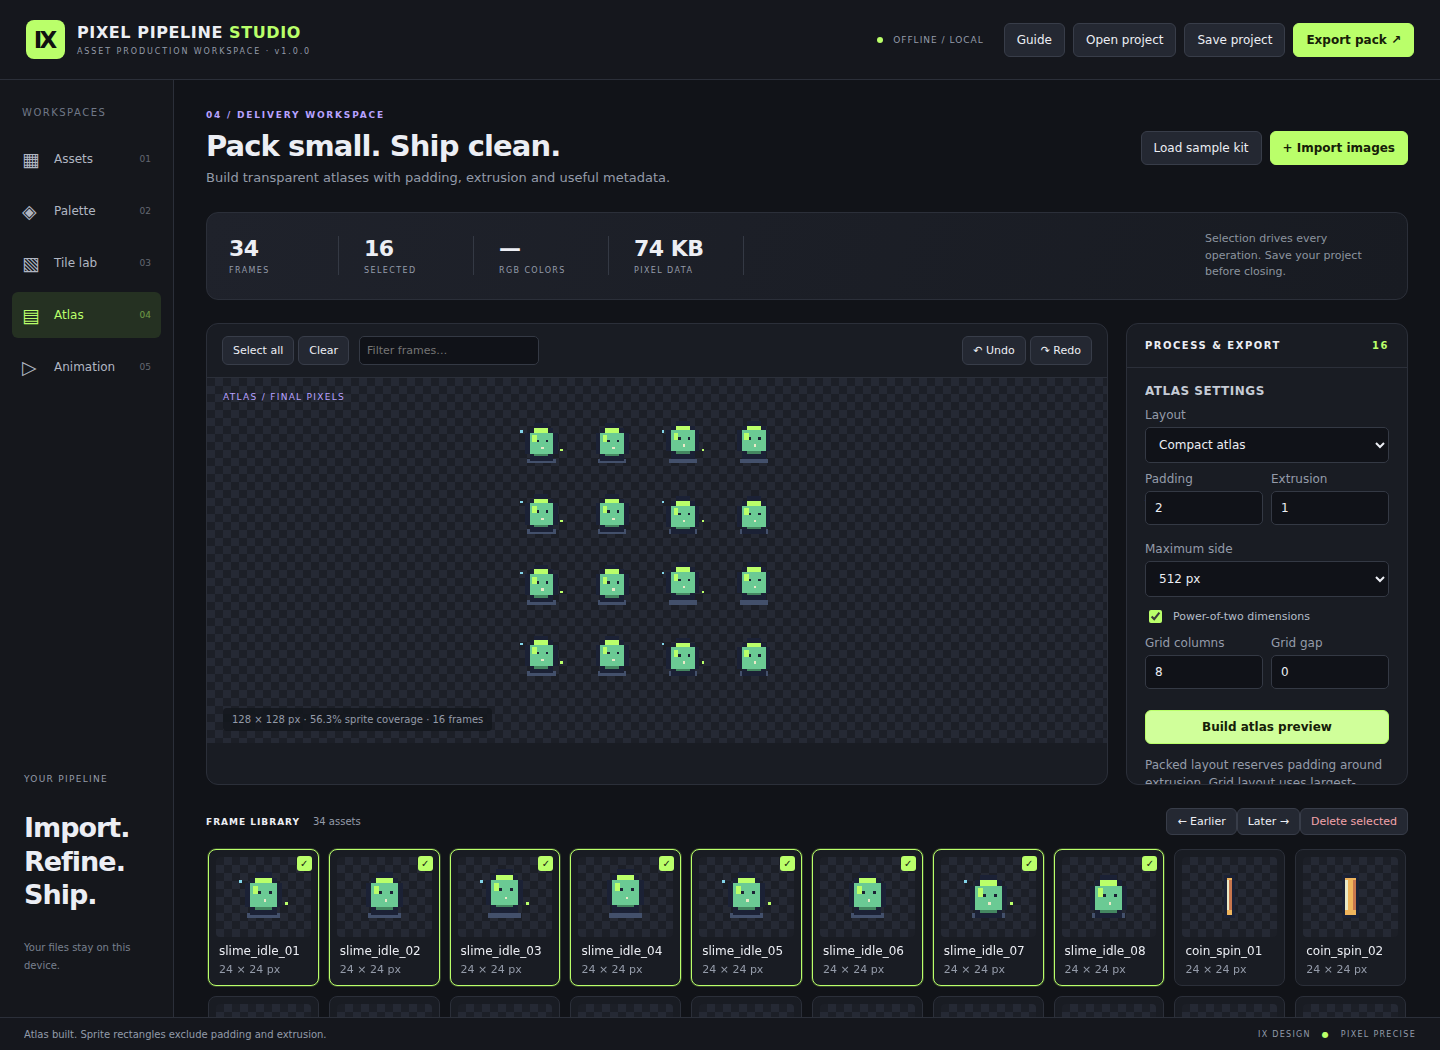This screenshot has width=1440, height=1050.
Task: Click the Padding value field
Action: [1203, 508]
